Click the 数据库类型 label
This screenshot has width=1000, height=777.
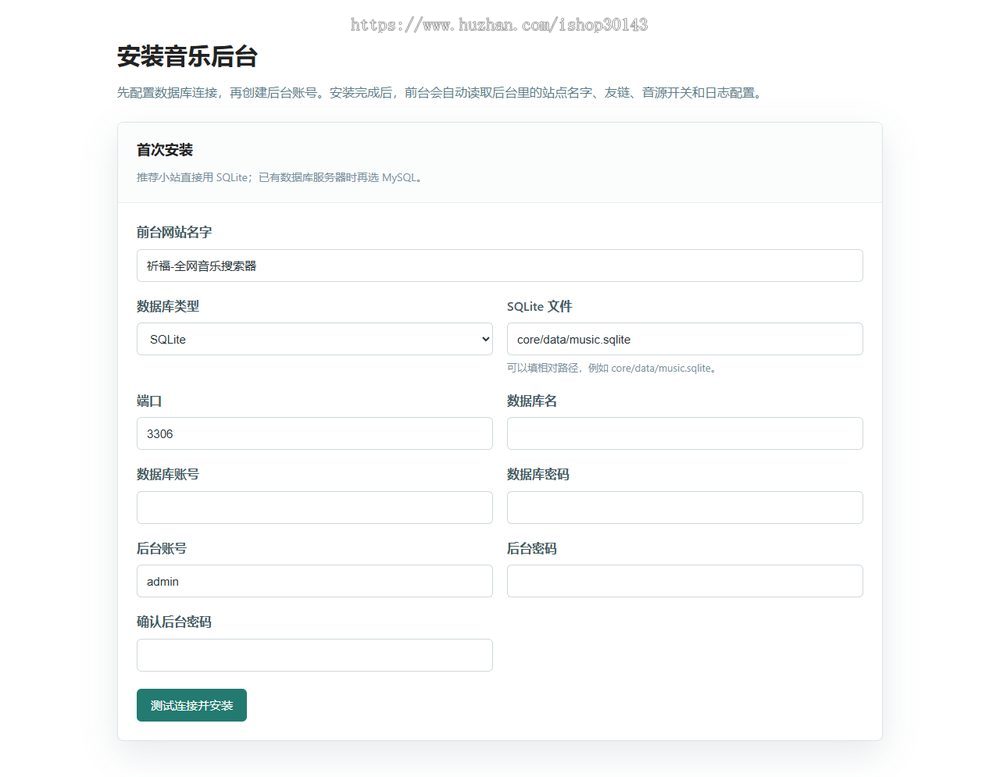pyautogui.click(x=168, y=306)
